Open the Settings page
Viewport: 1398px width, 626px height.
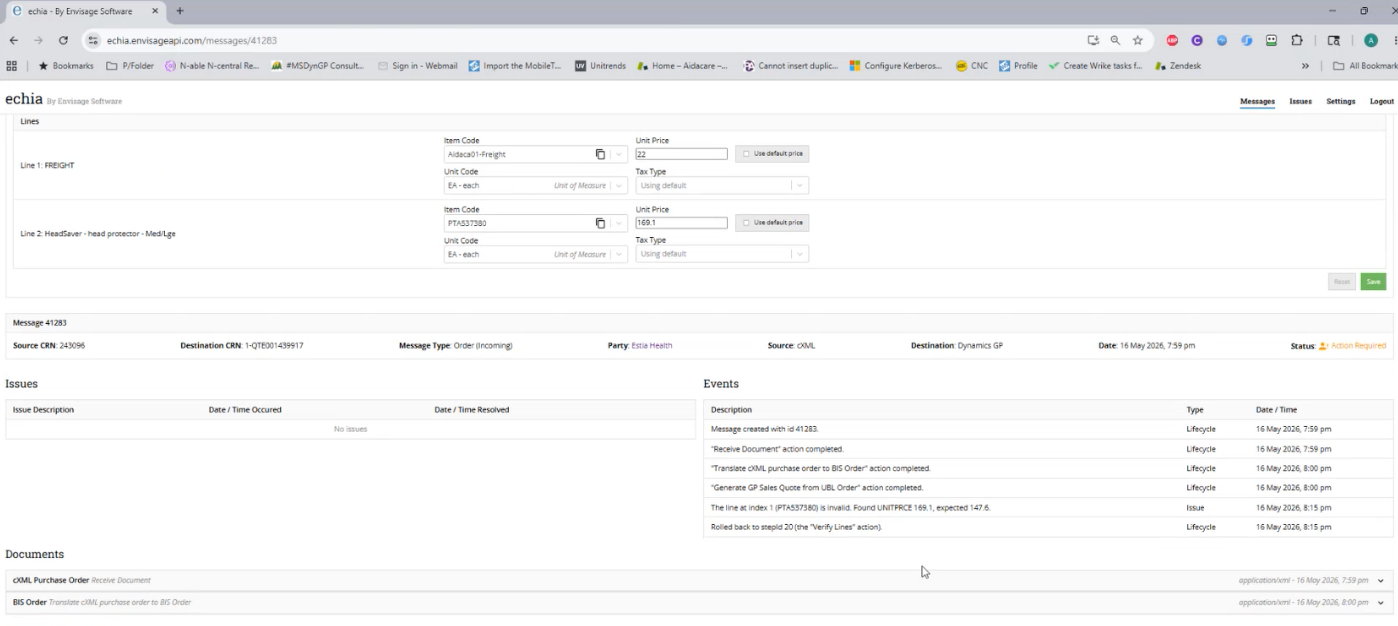click(x=1340, y=101)
